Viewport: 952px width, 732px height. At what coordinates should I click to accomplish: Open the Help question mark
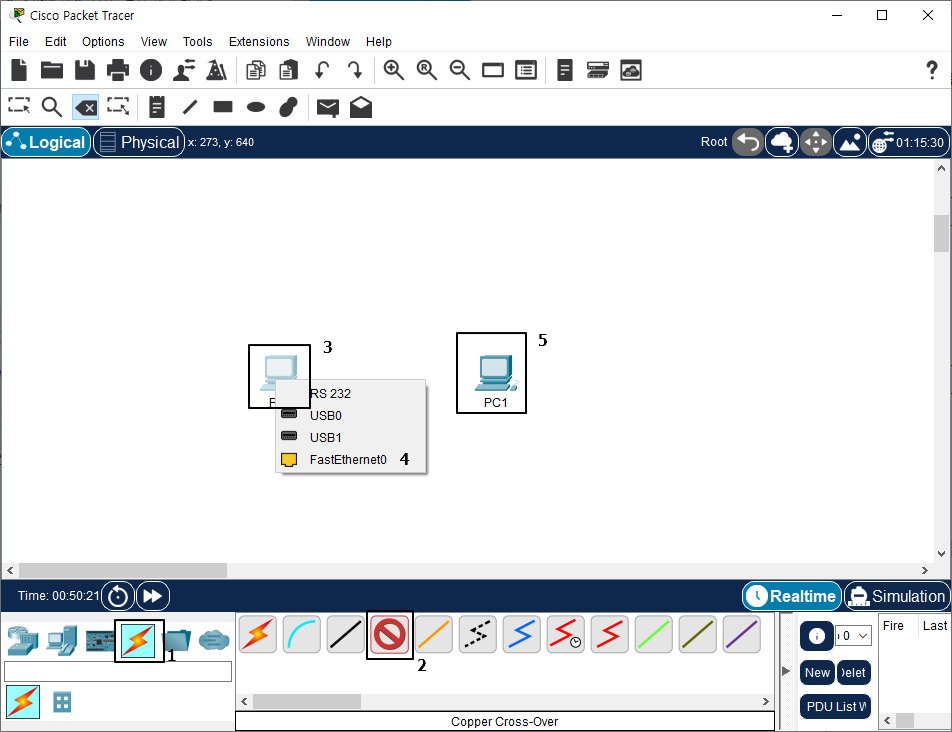click(931, 70)
